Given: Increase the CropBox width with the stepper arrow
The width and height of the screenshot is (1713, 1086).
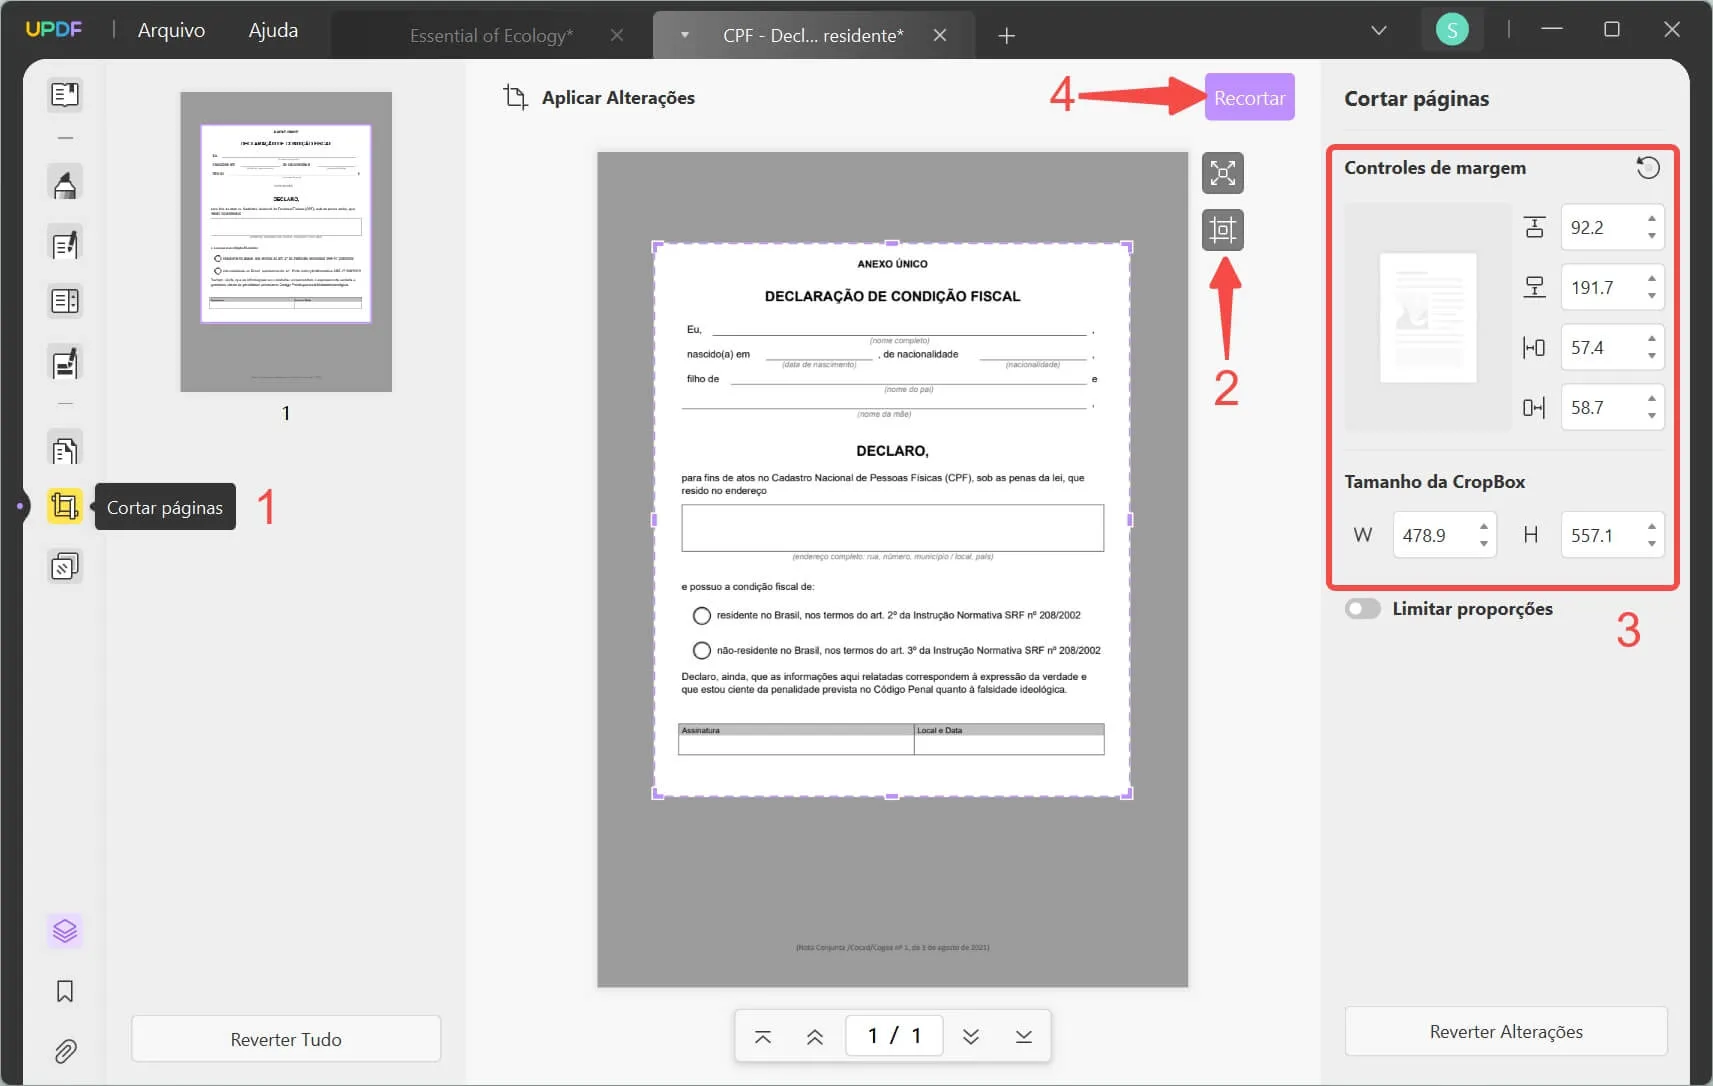Looking at the screenshot, I should (1486, 527).
